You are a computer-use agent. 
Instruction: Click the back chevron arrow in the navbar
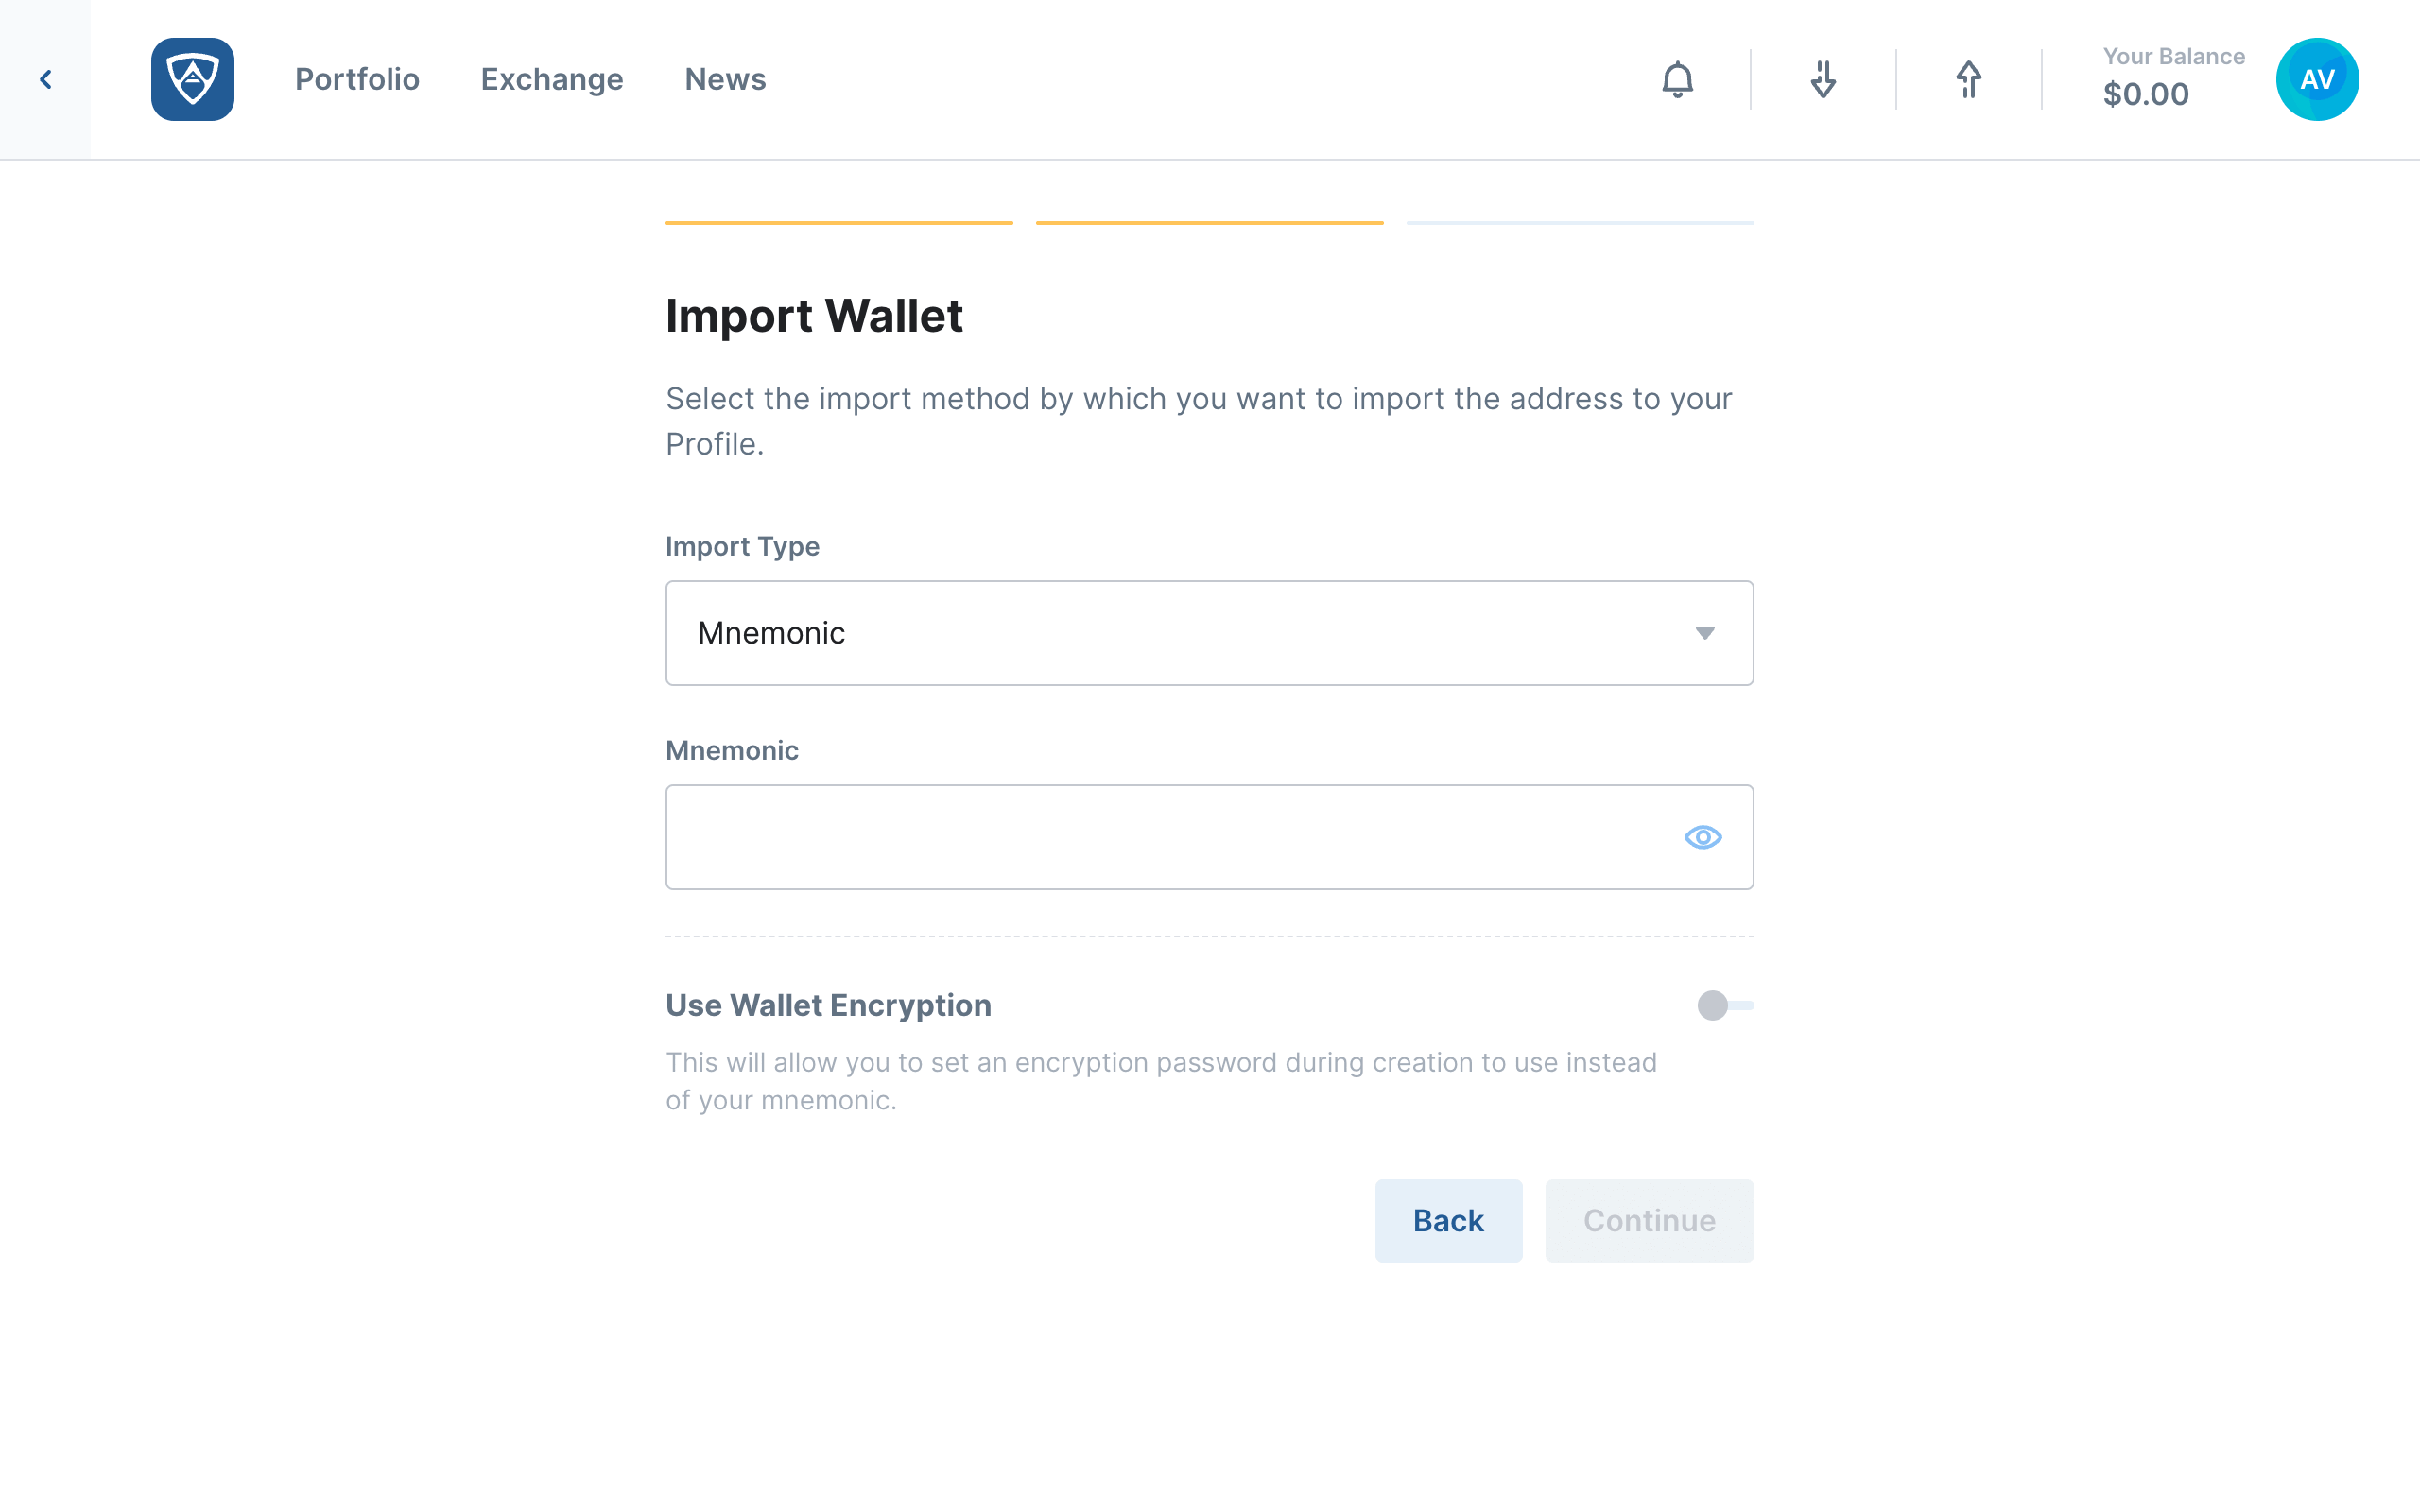click(x=45, y=79)
